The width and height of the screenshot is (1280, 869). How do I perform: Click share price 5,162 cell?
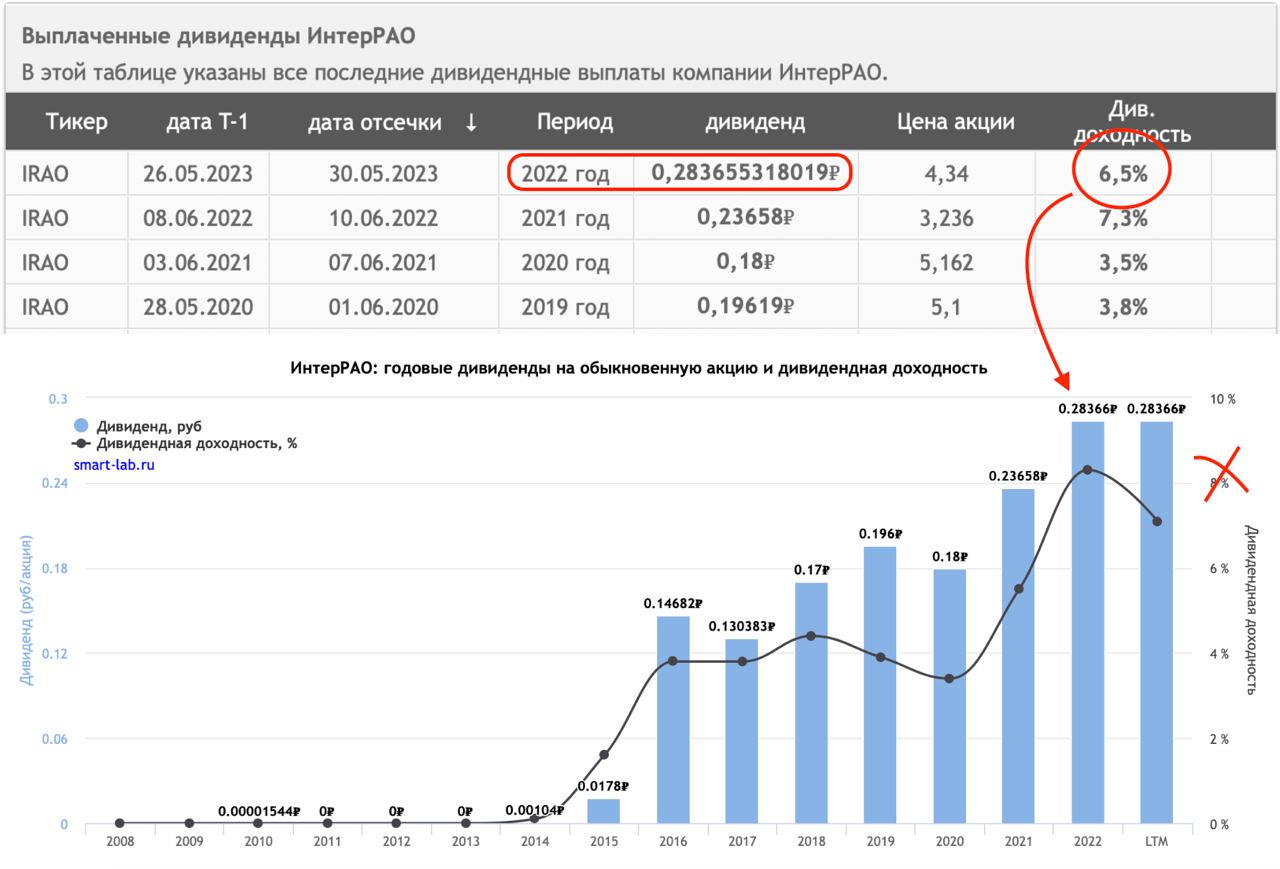[x=944, y=263]
